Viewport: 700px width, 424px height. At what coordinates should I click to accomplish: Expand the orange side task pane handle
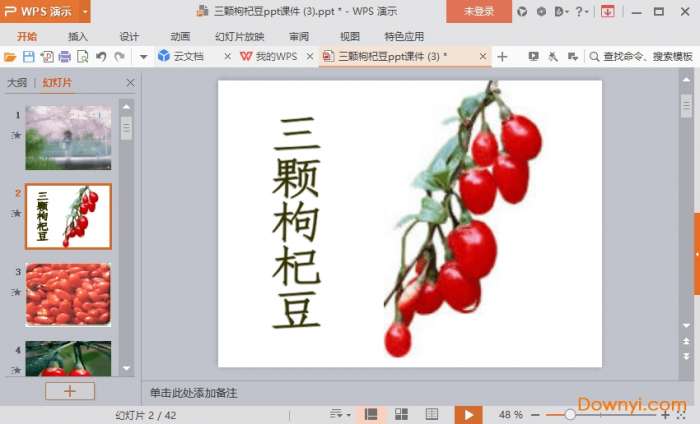[697, 254]
